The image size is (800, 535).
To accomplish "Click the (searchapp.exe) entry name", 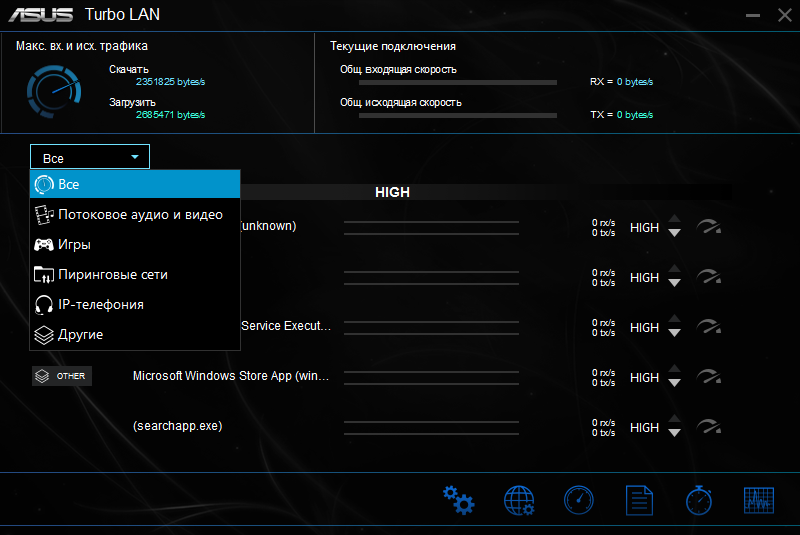I will click(x=178, y=426).
